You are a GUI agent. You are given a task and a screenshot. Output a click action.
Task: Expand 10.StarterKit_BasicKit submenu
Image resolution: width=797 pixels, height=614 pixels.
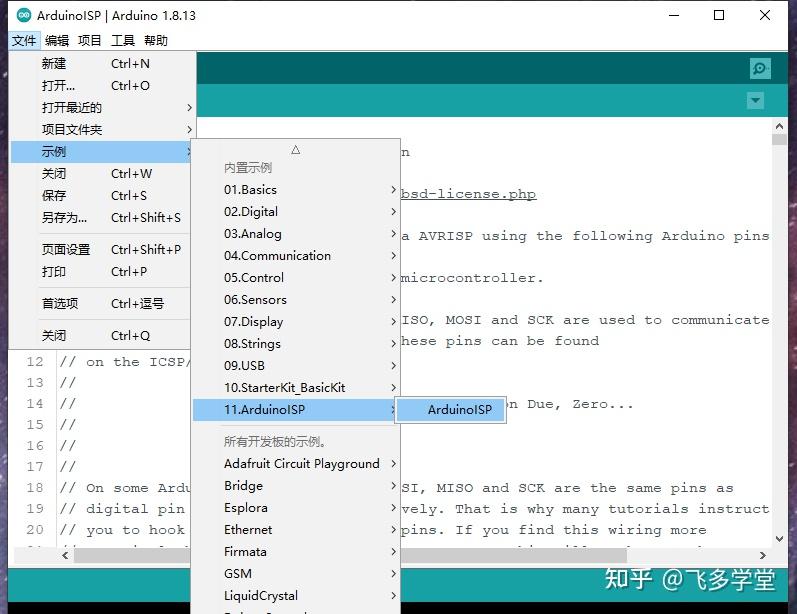coord(296,387)
